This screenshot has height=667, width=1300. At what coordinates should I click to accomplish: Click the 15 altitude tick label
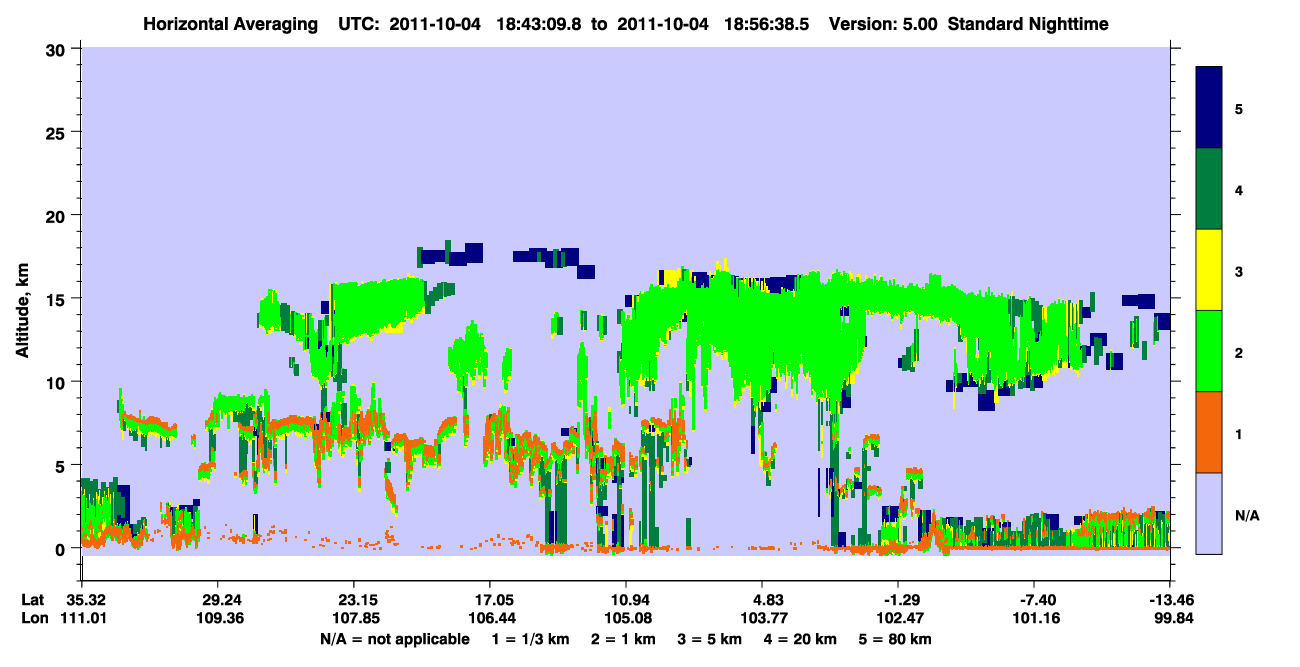[x=59, y=299]
